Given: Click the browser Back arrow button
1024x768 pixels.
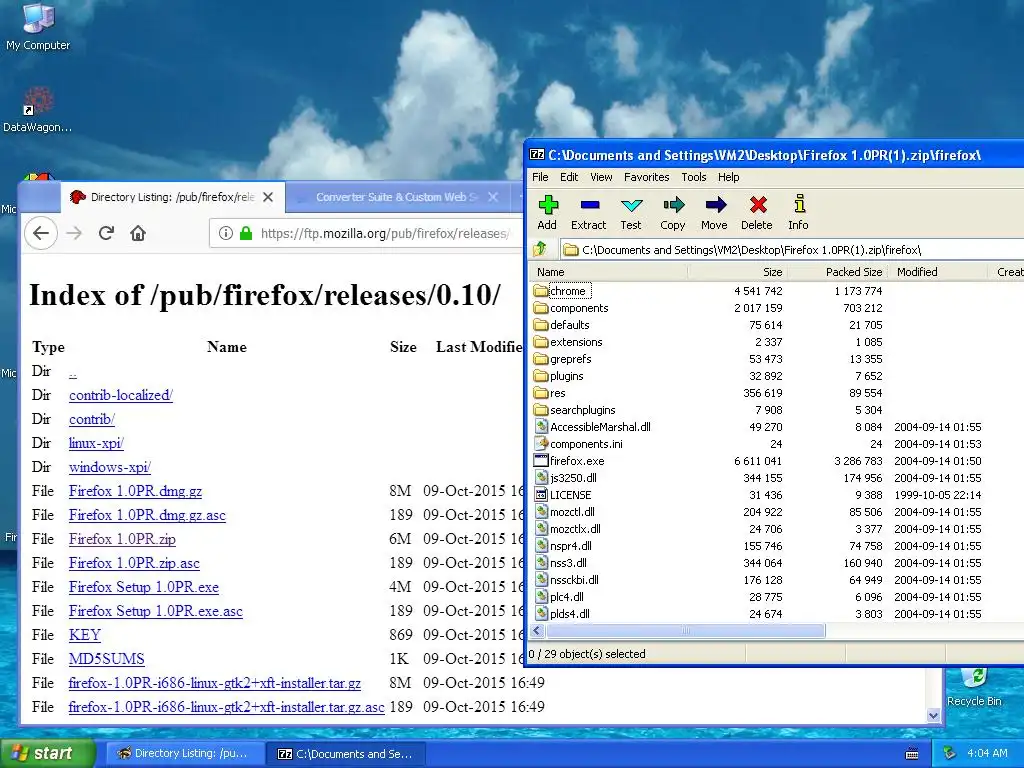Looking at the screenshot, I should click(40, 233).
